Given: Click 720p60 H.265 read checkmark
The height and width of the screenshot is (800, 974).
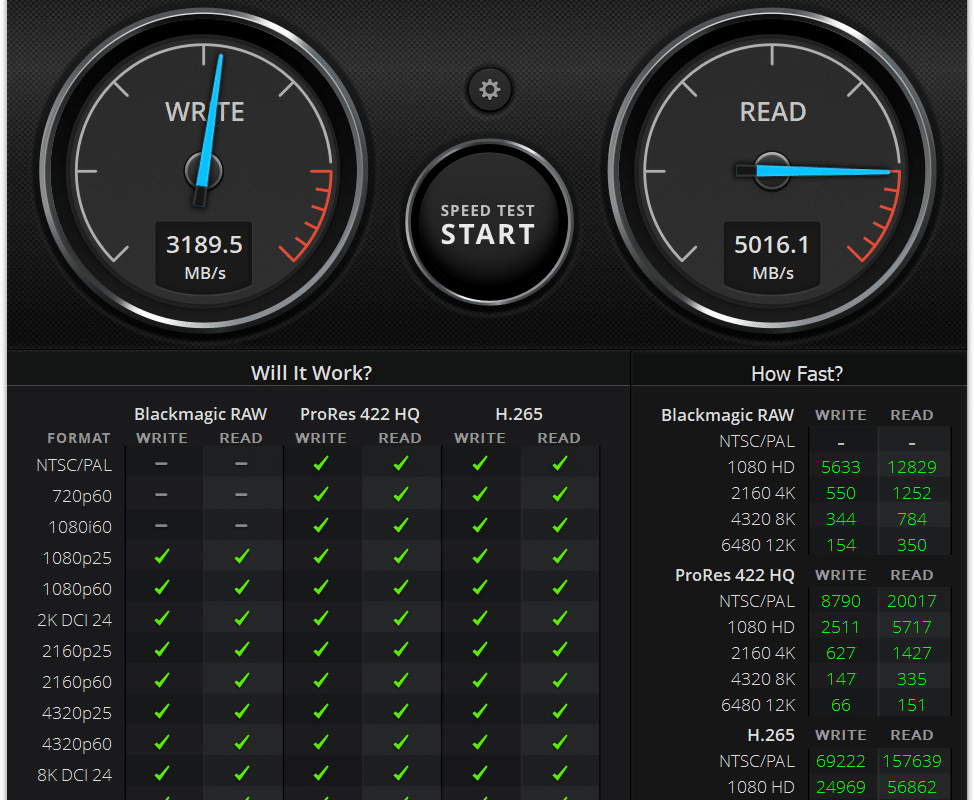Looking at the screenshot, I should (x=560, y=494).
